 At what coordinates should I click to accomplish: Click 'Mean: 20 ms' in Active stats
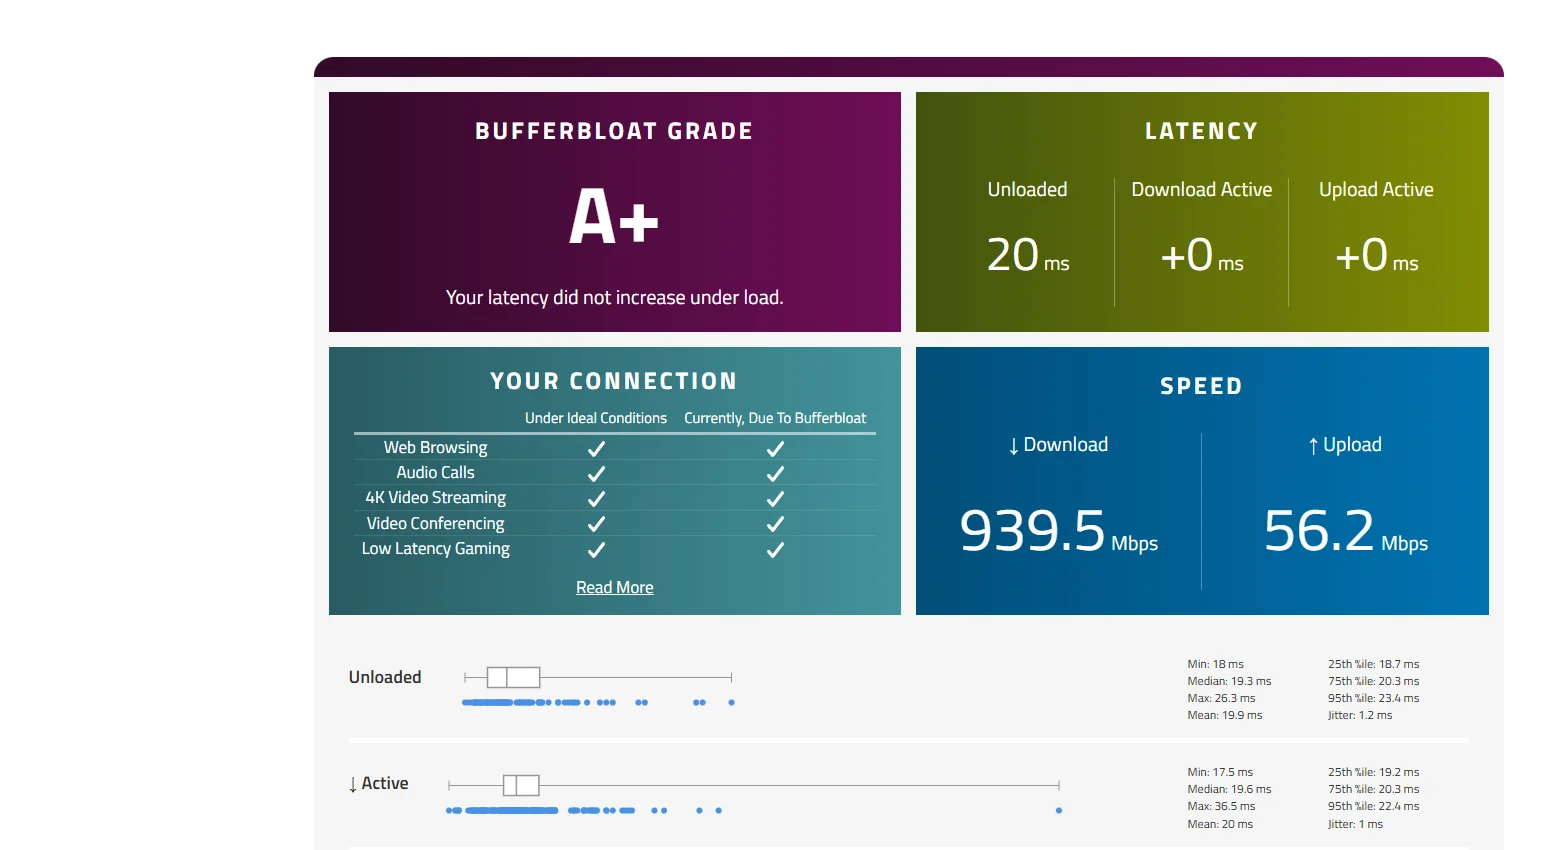tap(1220, 824)
